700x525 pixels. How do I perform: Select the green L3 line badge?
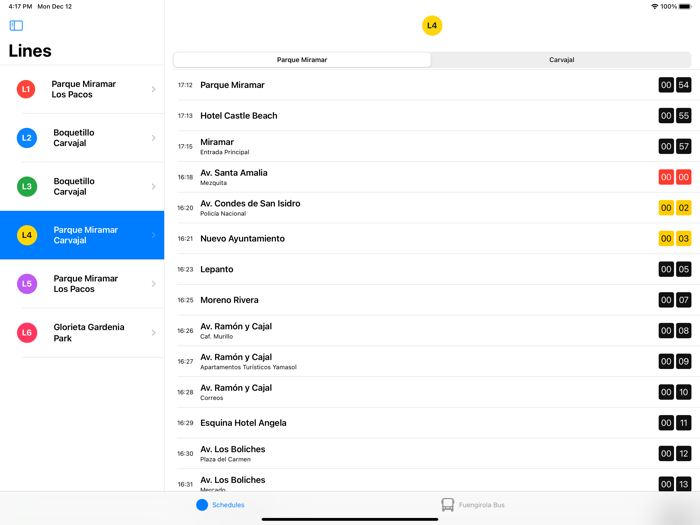(x=27, y=186)
